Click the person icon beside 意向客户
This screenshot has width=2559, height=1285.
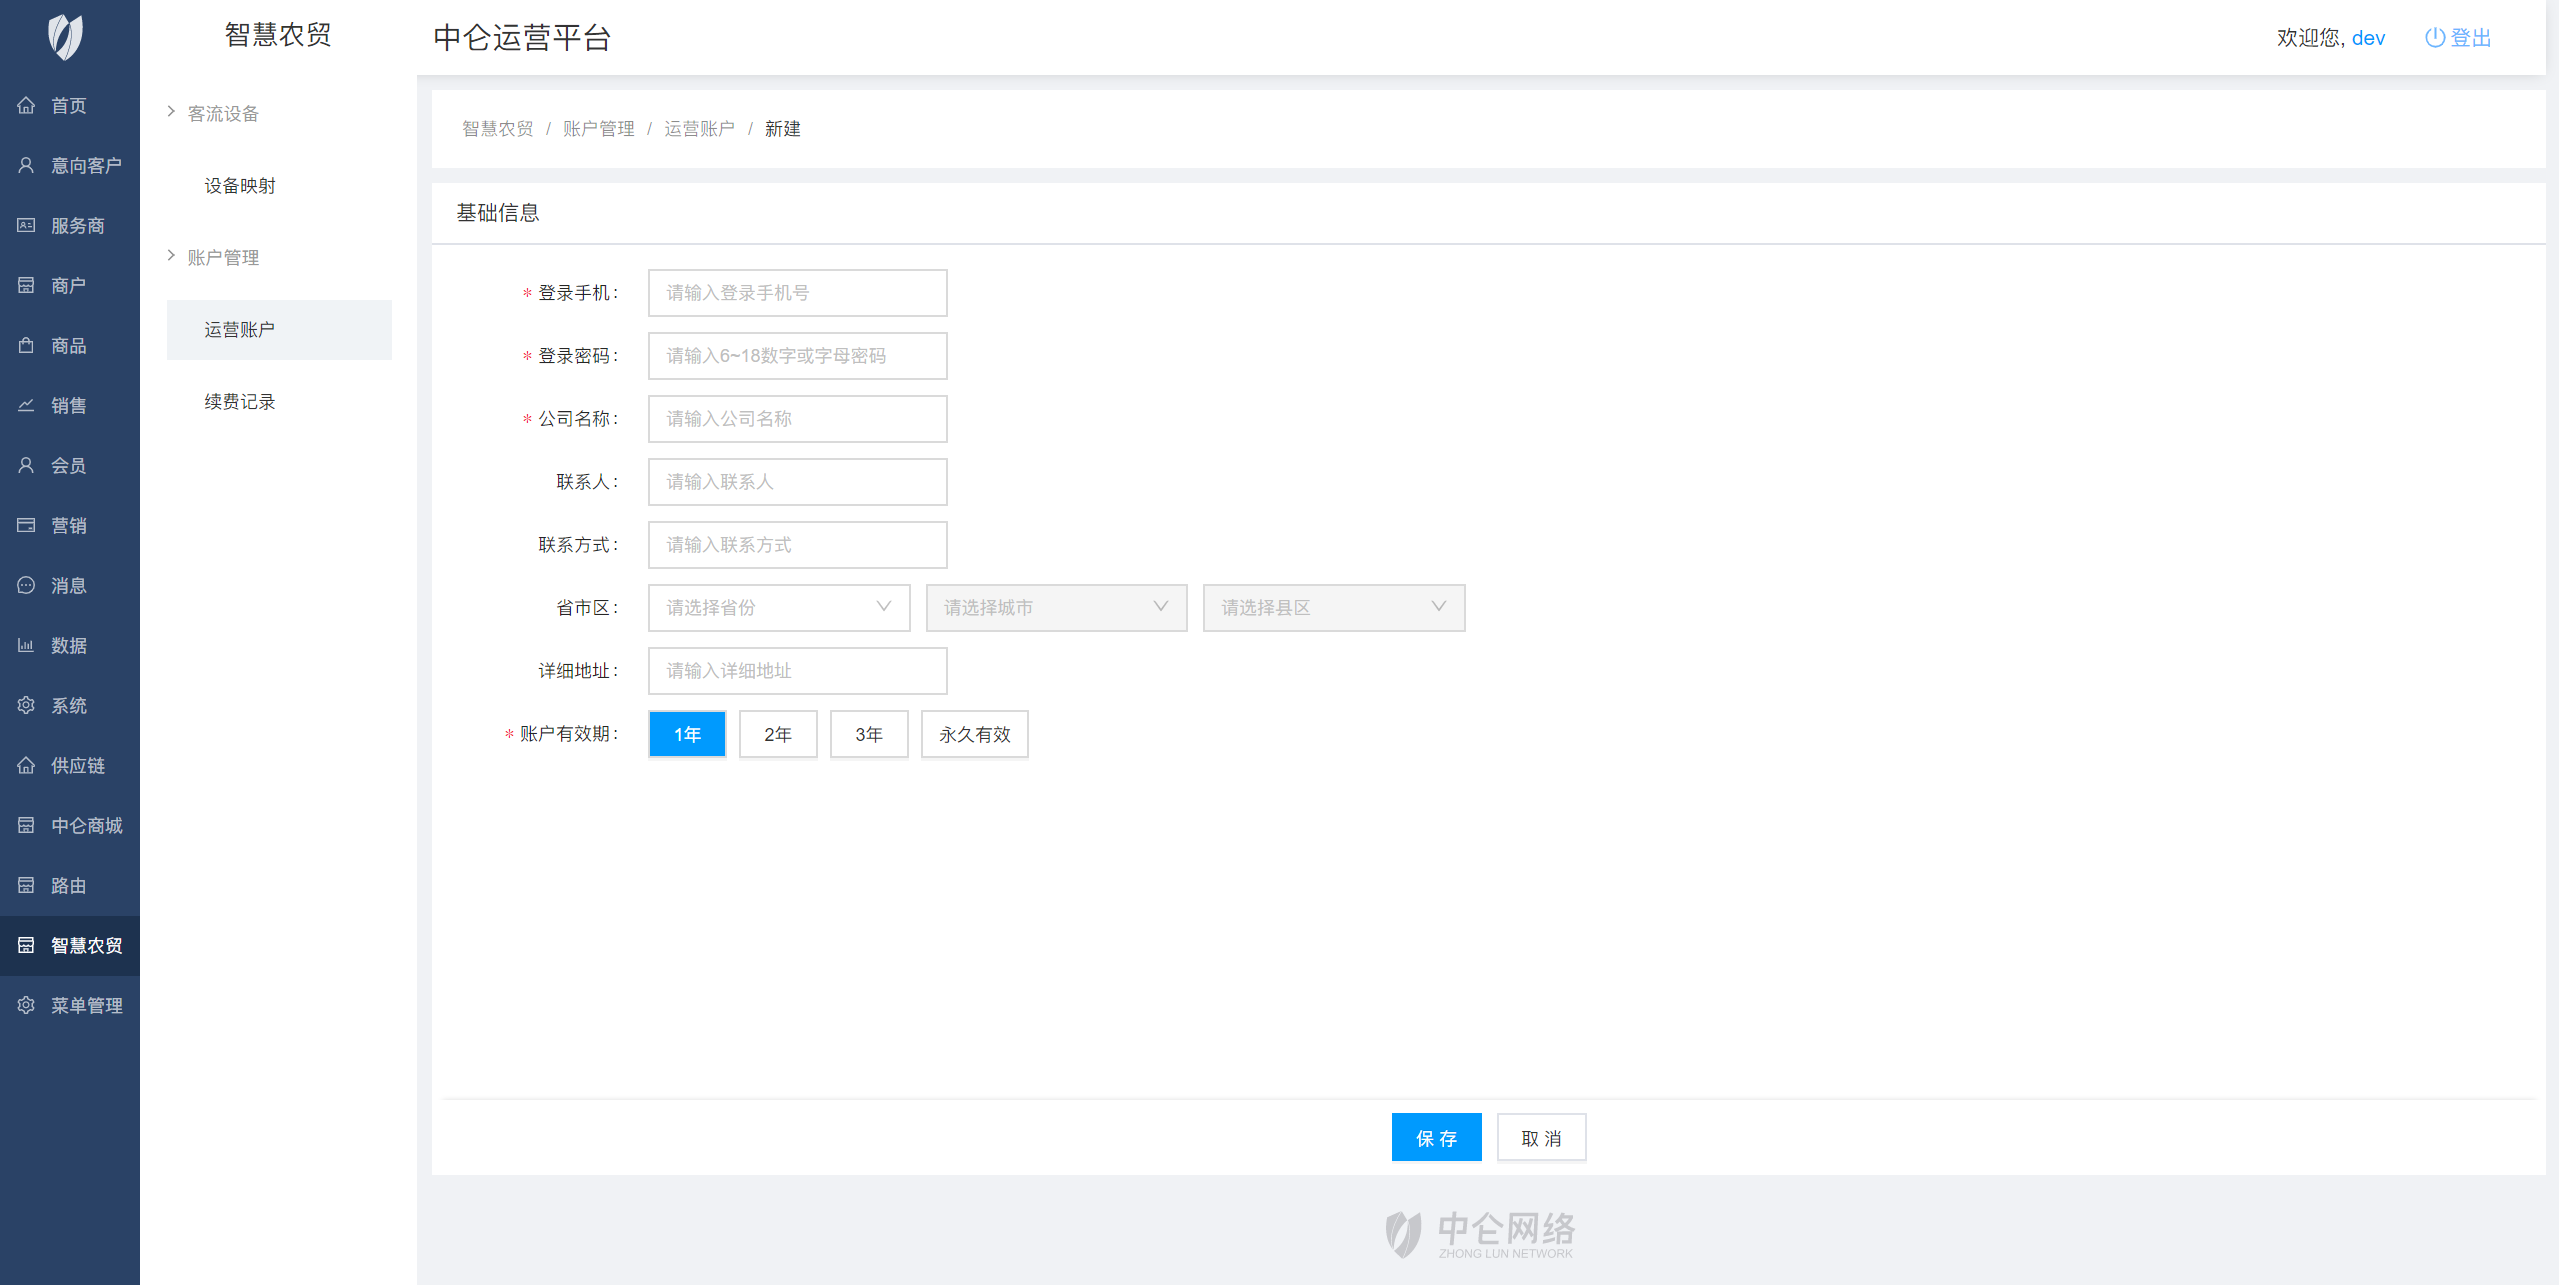coord(26,165)
